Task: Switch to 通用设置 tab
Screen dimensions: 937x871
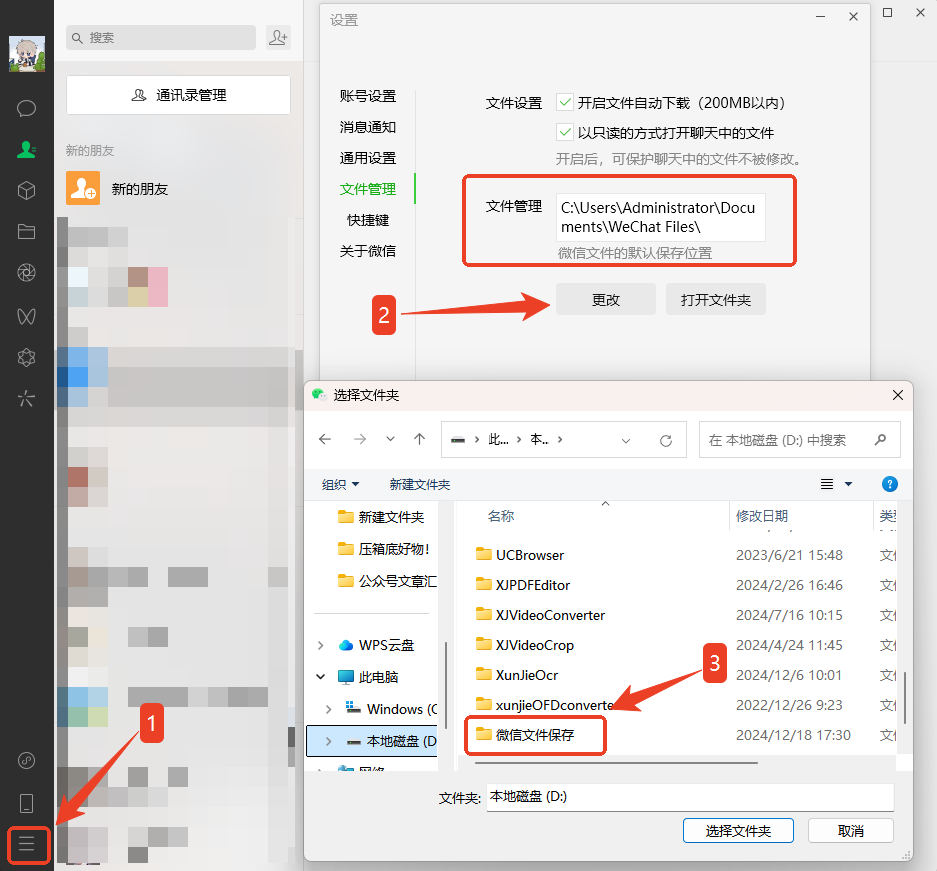Action: click(x=368, y=158)
